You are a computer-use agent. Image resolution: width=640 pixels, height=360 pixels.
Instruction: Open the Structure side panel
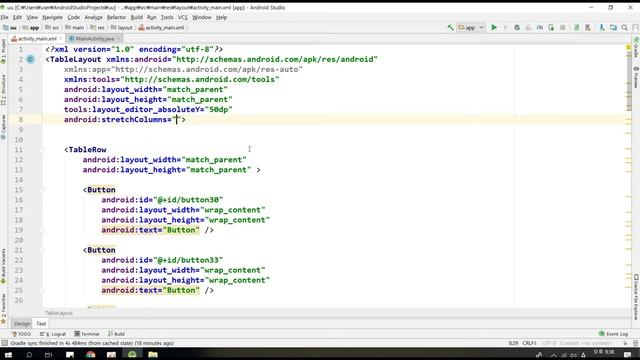pos(3,90)
